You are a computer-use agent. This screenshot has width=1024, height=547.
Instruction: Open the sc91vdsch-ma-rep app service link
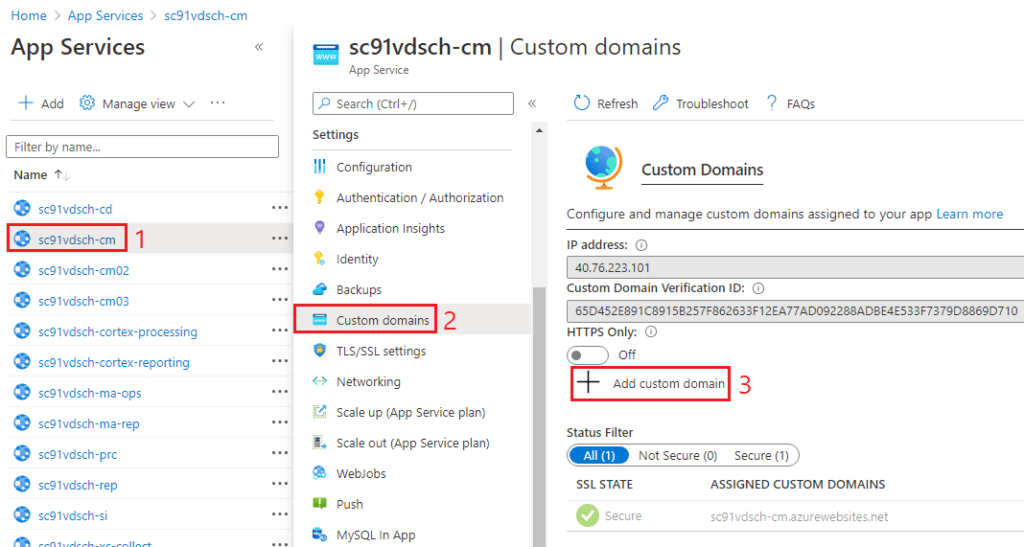click(x=89, y=424)
